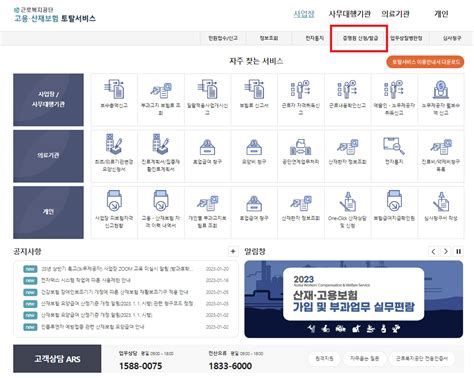The height and width of the screenshot is (378, 474).
Task: Open the 민원접수/신고 submenu
Action: pyautogui.click(x=223, y=38)
